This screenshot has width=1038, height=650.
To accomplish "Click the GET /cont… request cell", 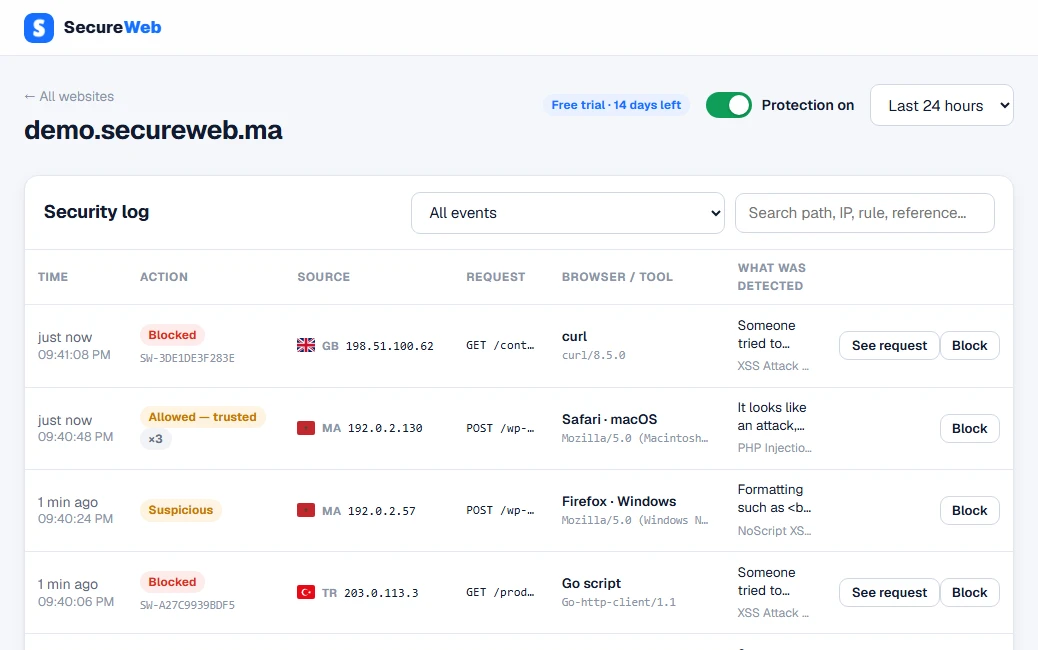I will pyautogui.click(x=500, y=346).
